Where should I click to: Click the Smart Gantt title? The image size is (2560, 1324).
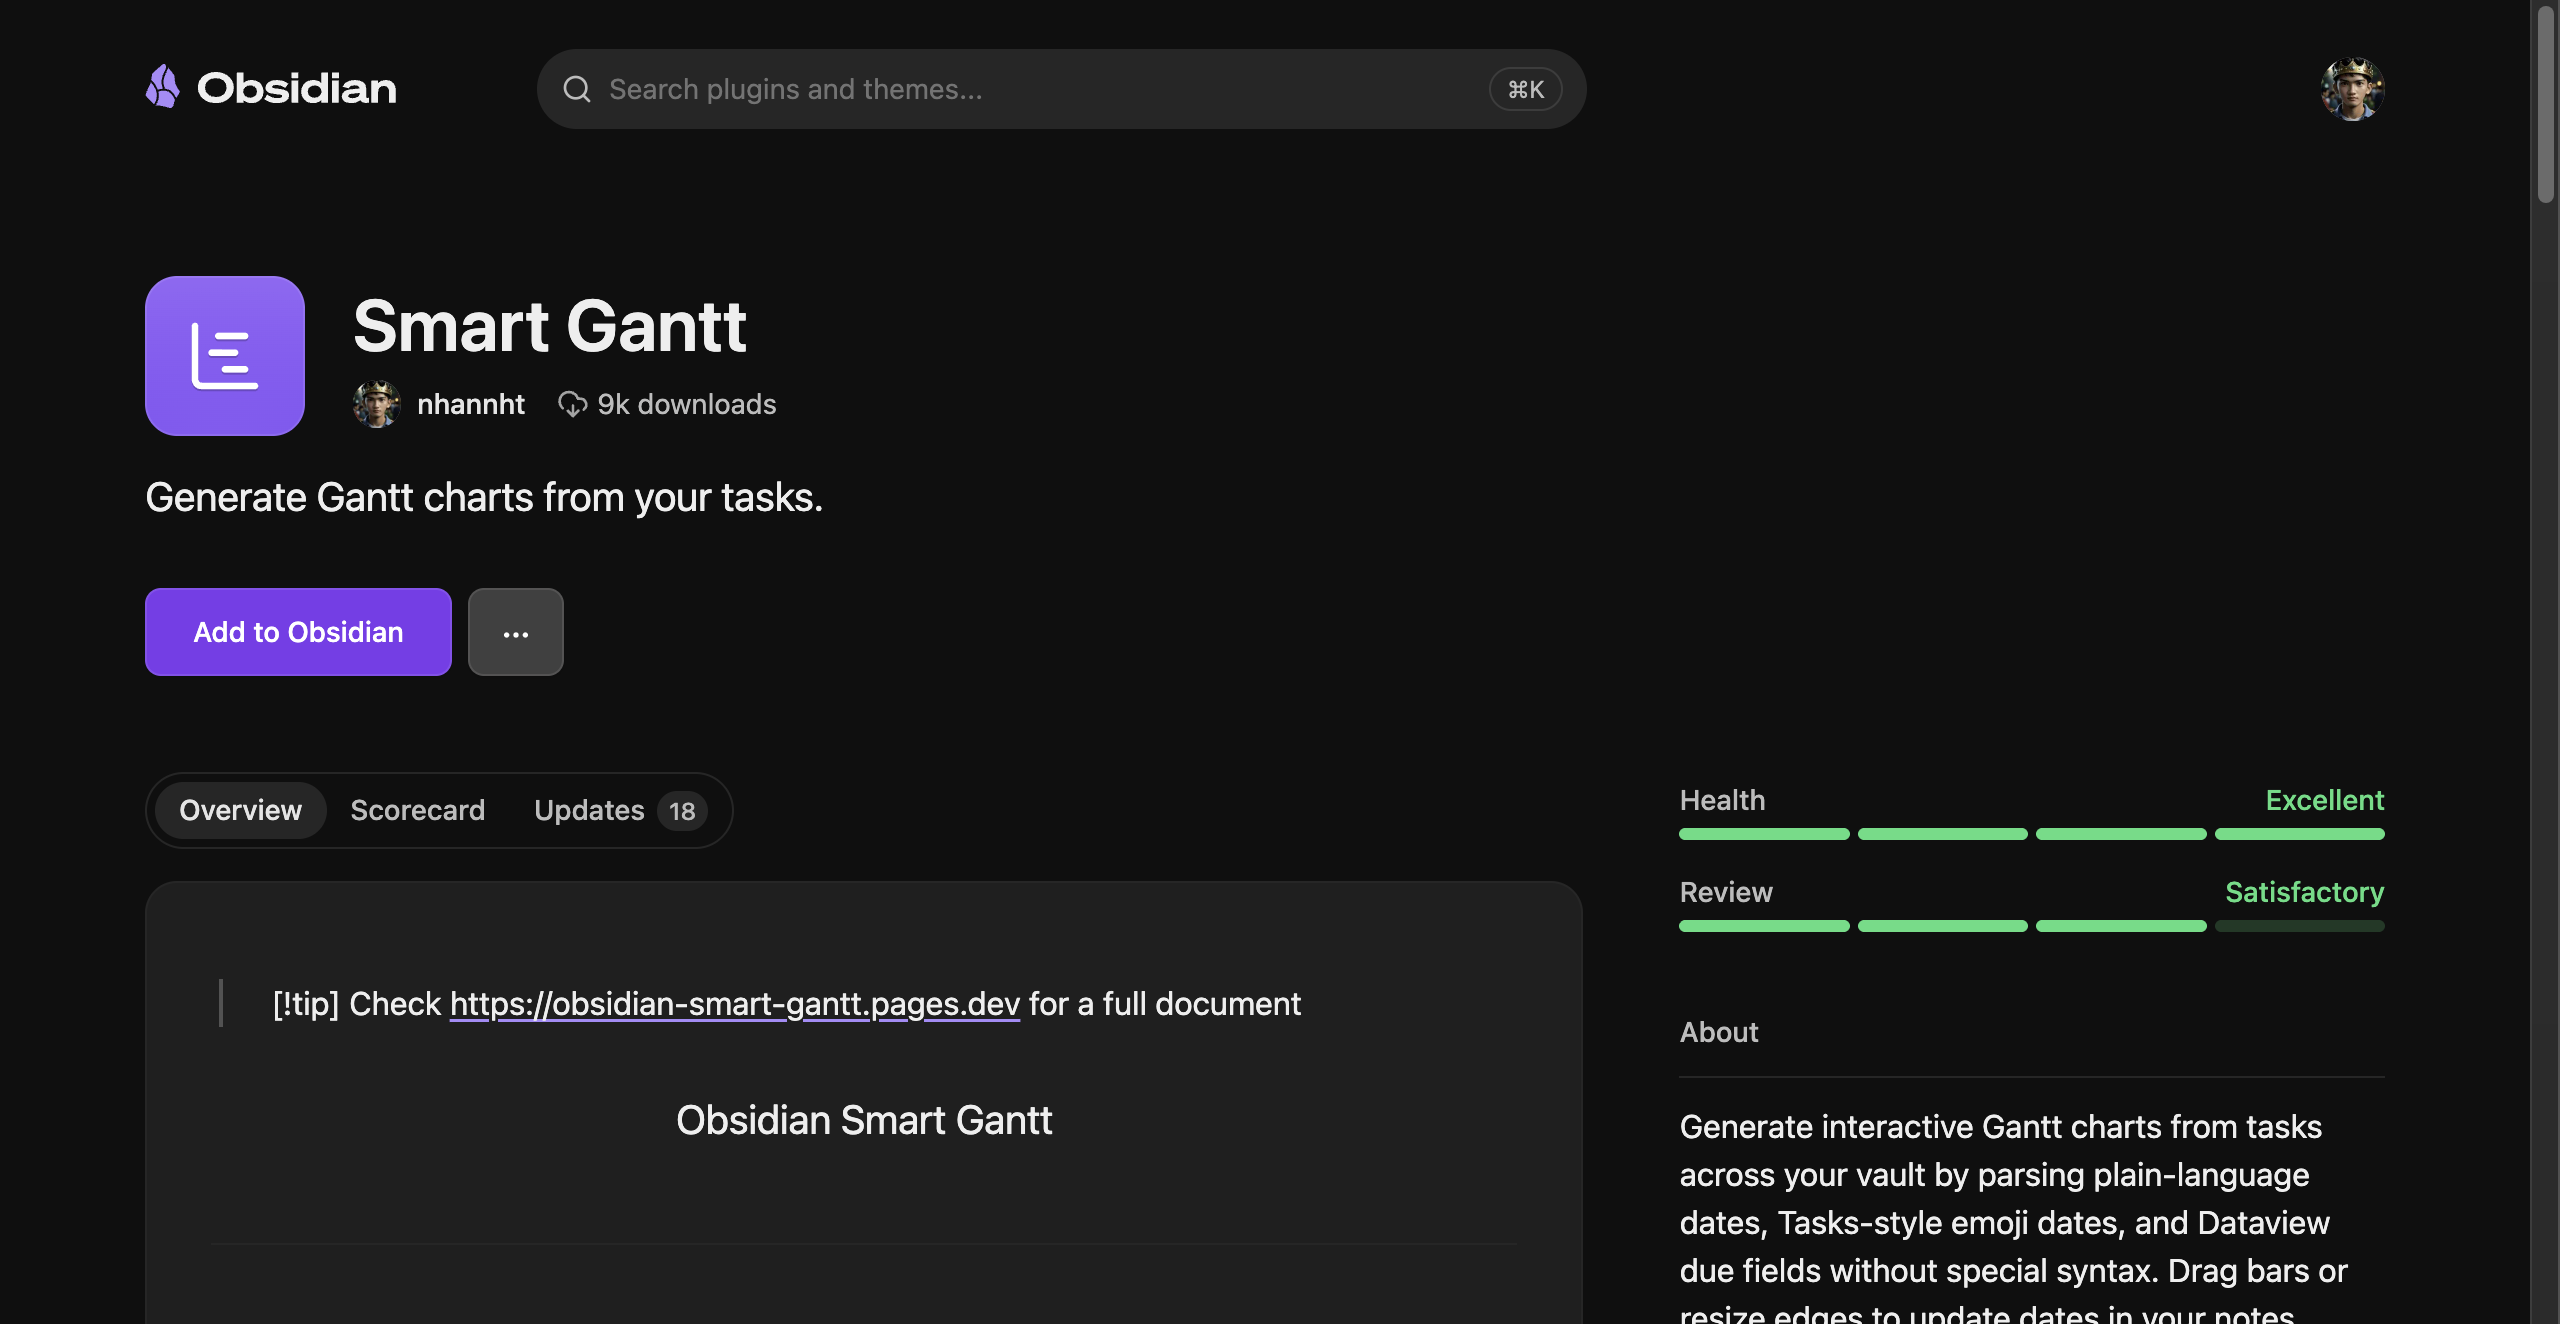550,326
